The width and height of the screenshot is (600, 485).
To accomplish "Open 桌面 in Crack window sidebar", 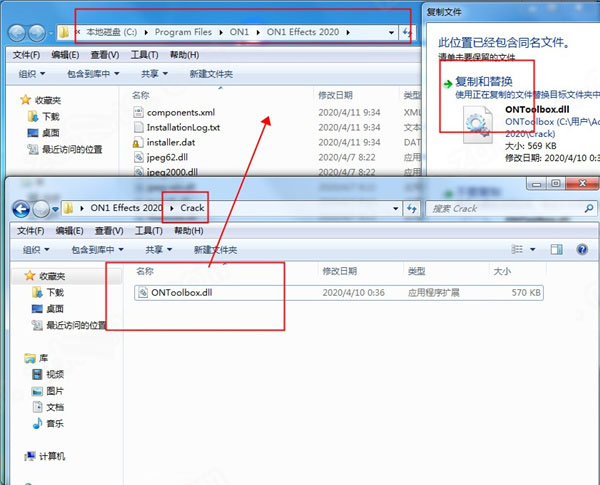I will coord(55,309).
